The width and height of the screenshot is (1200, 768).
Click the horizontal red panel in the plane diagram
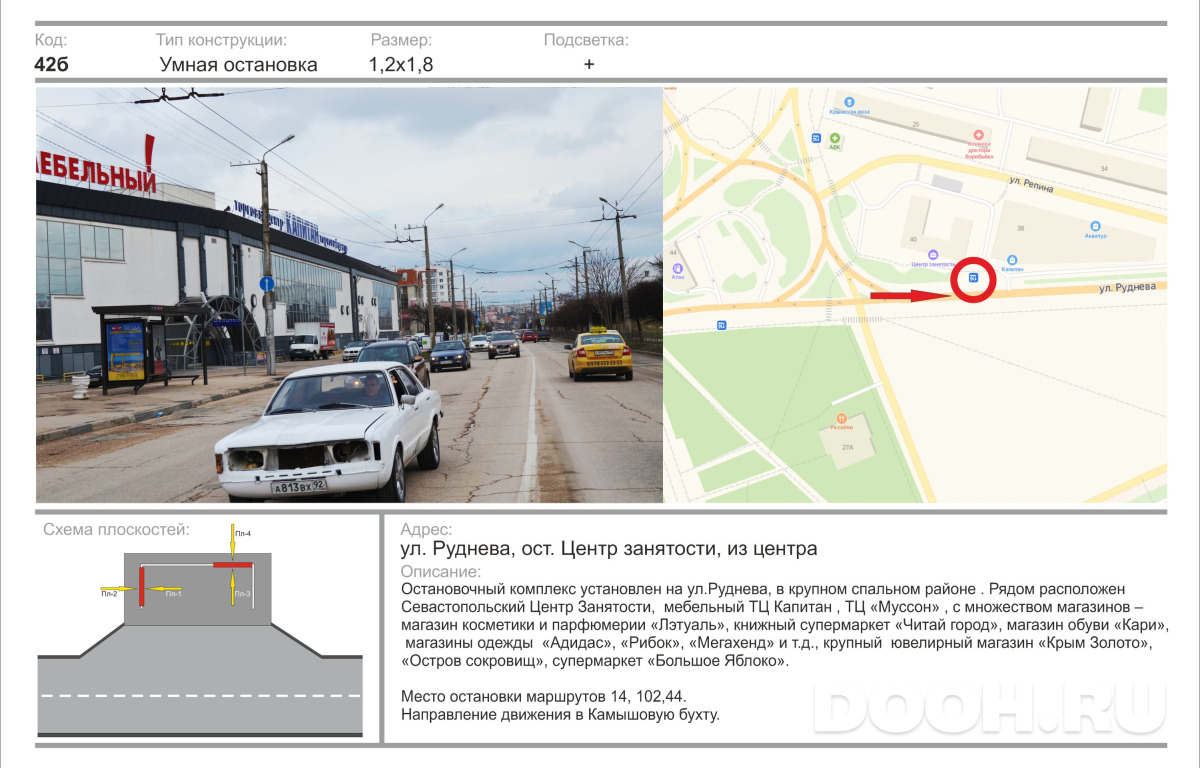(x=231, y=565)
